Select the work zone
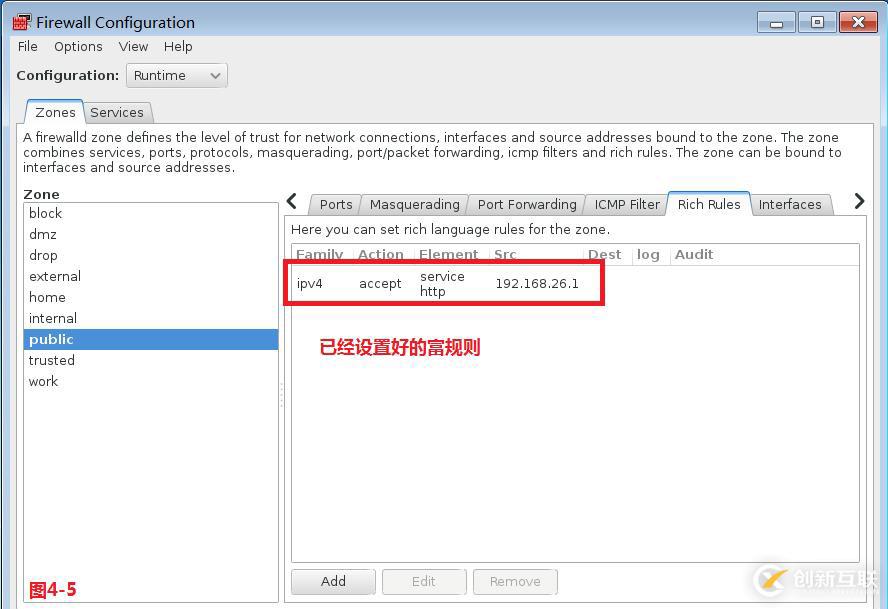The width and height of the screenshot is (888, 609). point(151,381)
